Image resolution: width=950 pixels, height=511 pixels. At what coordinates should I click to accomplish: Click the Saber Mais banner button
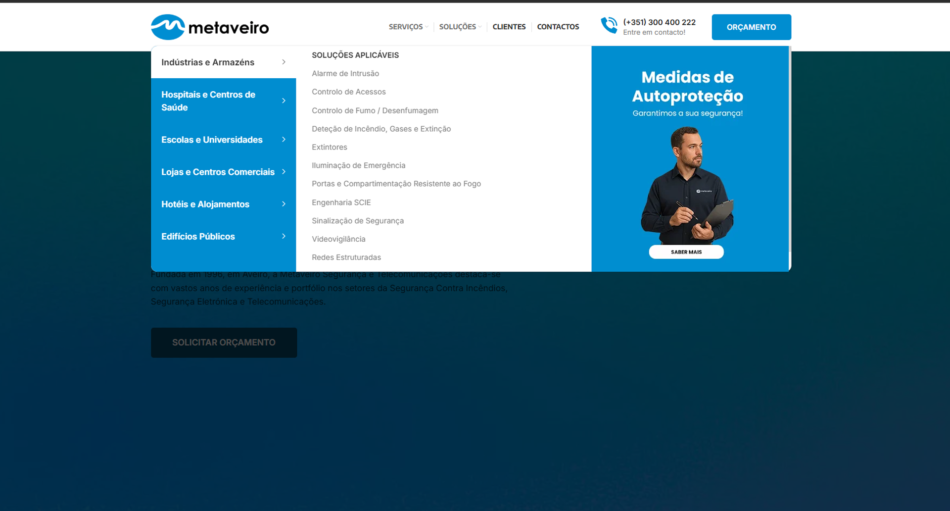coord(686,252)
